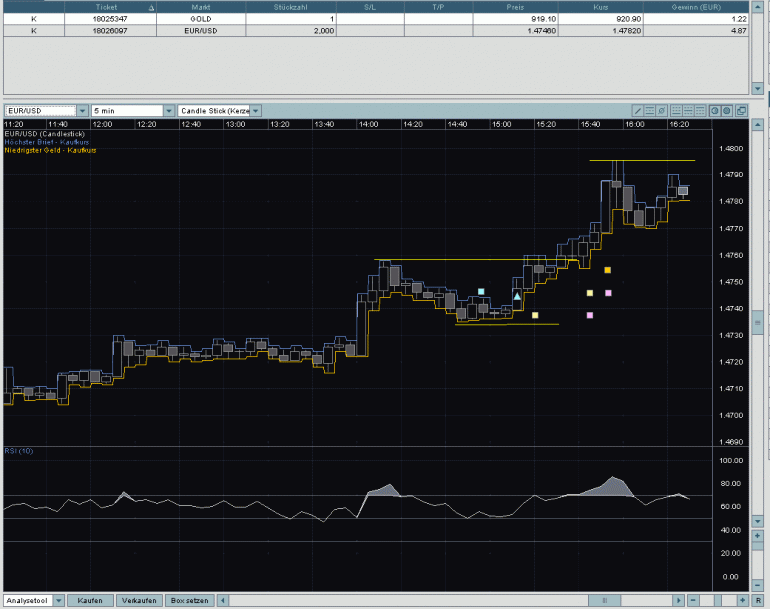
Task: Open the EUR/USD instrument dropdown
Action: [81, 110]
